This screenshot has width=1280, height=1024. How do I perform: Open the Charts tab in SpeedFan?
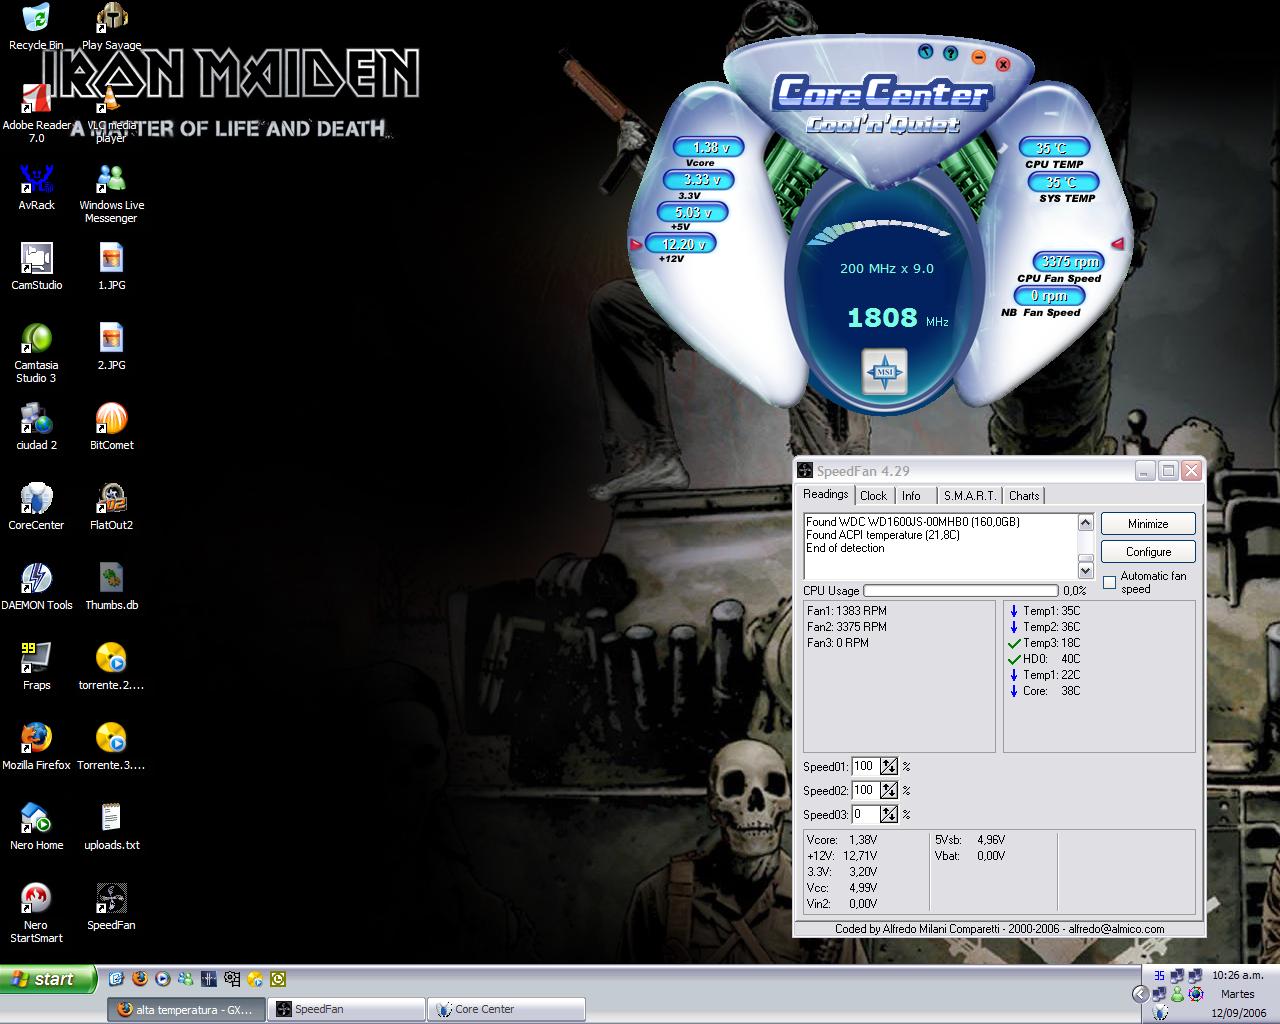coord(1024,495)
